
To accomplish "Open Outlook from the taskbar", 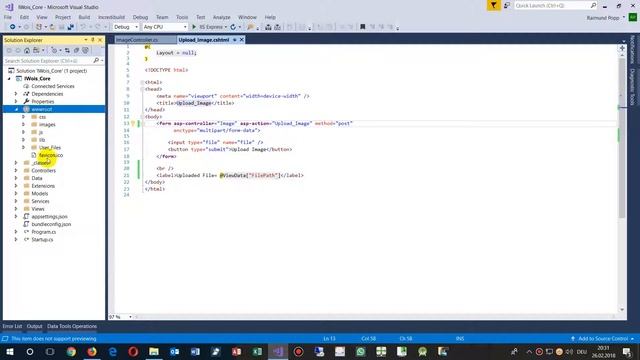I will (x=175, y=351).
